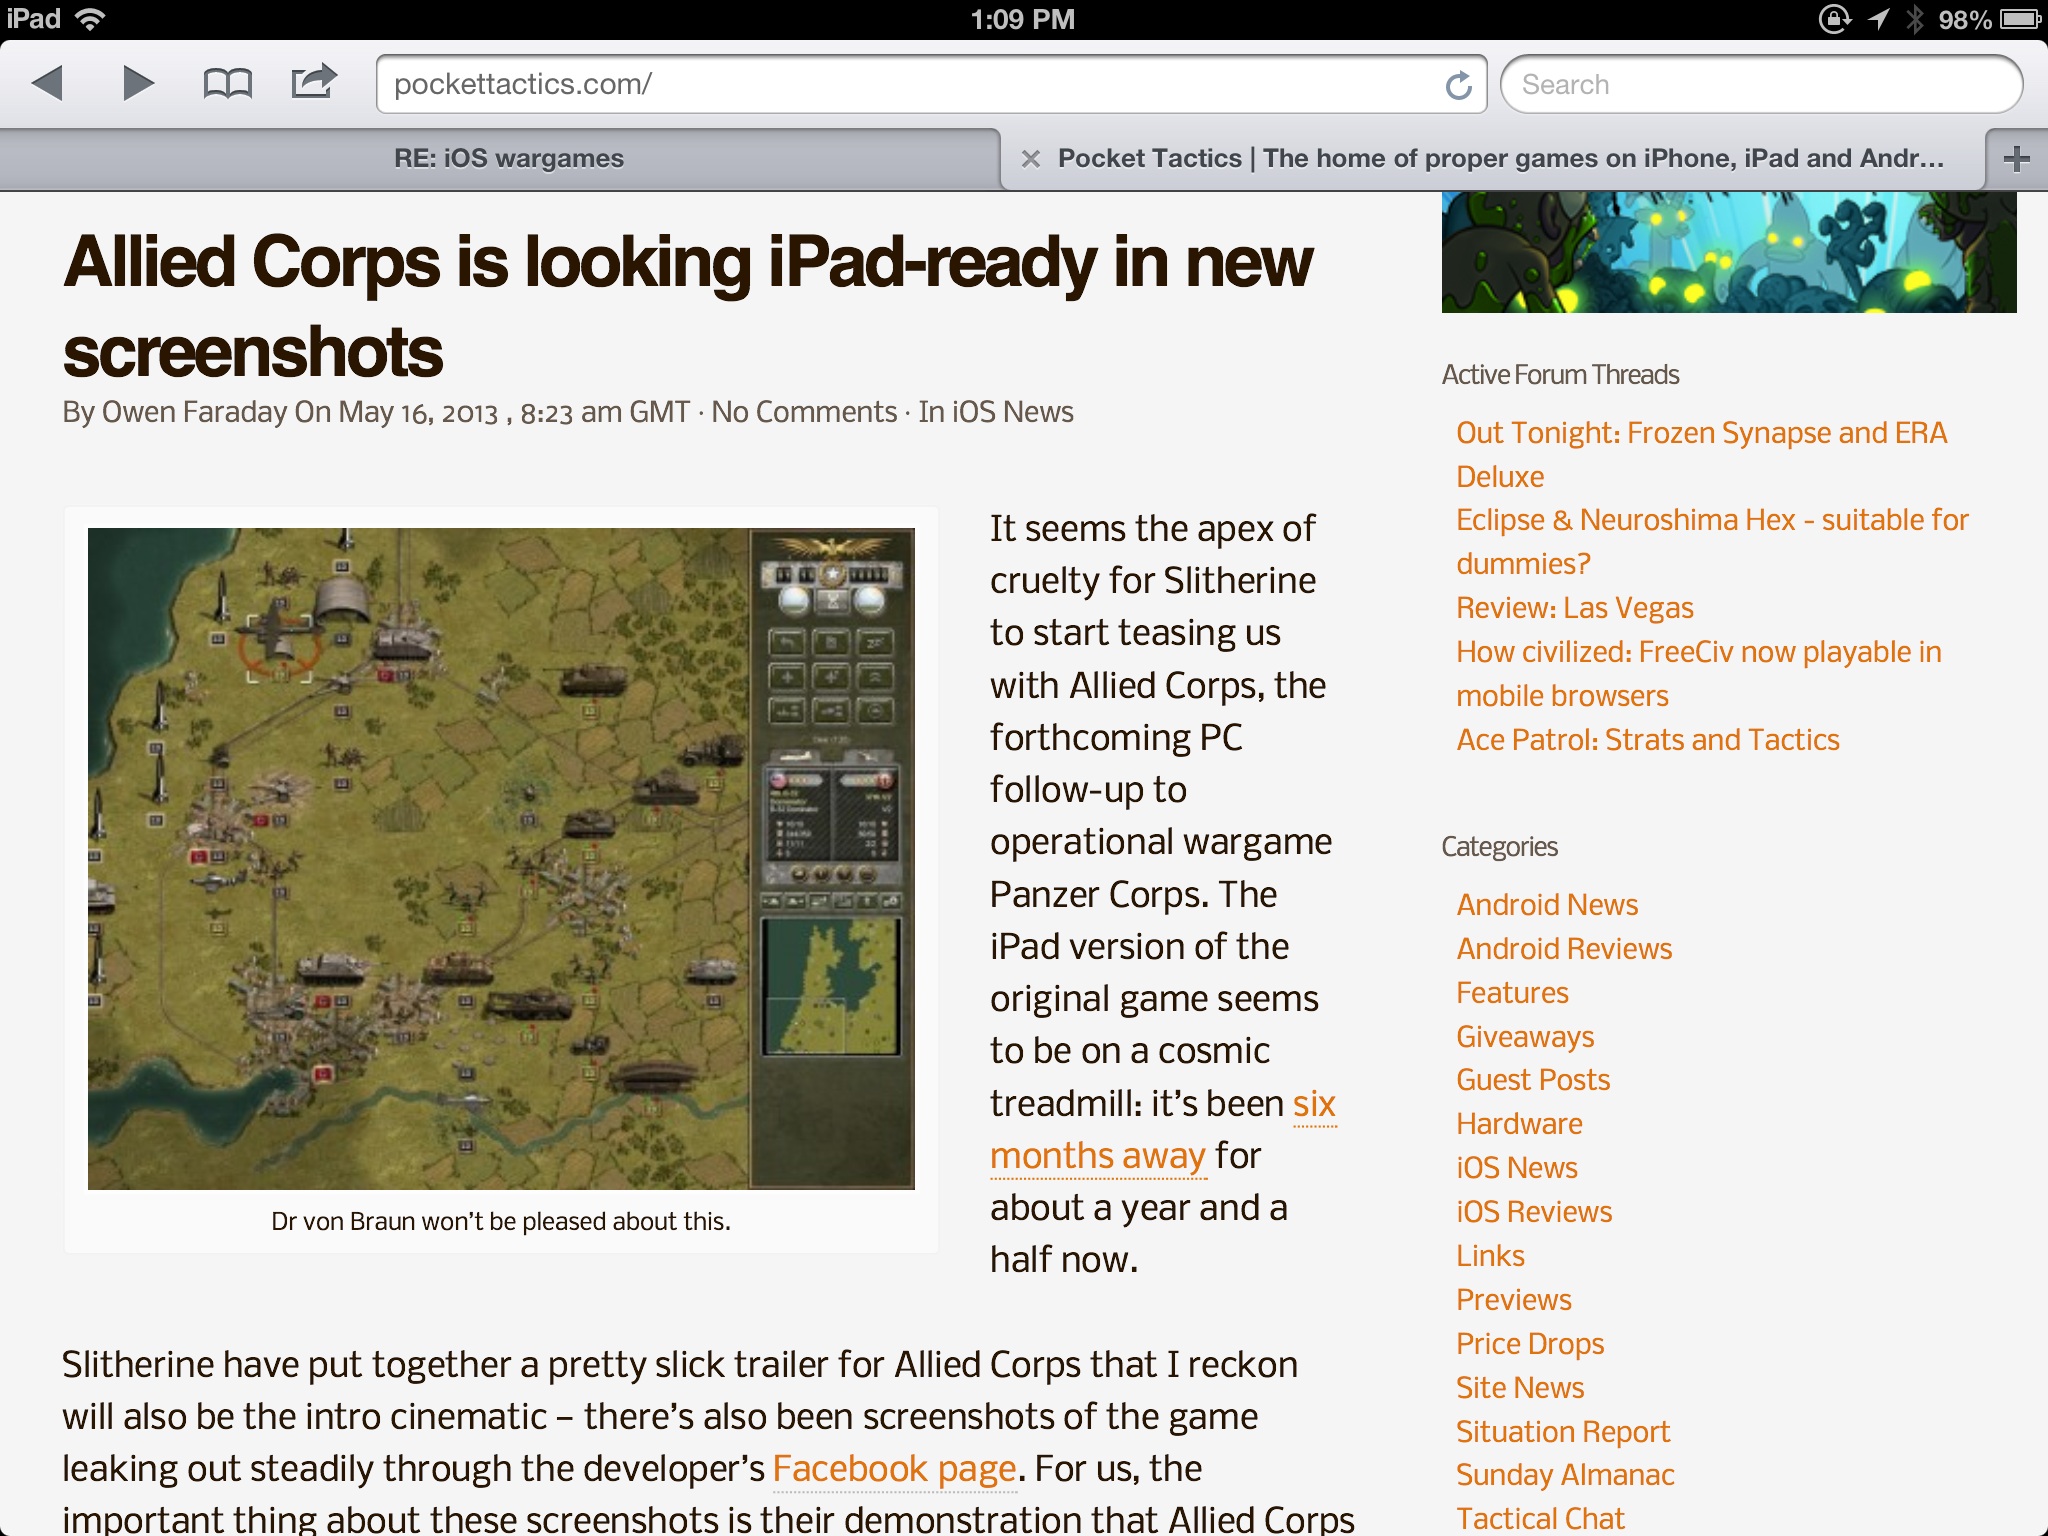Open the Facebook page link
Image resolution: width=2048 pixels, height=1536 pixels.
point(894,1469)
